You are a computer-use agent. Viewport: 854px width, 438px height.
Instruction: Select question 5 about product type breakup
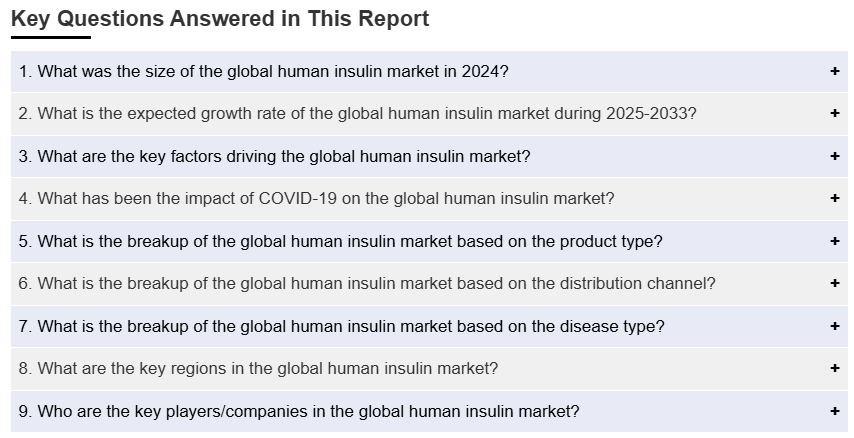[340, 241]
